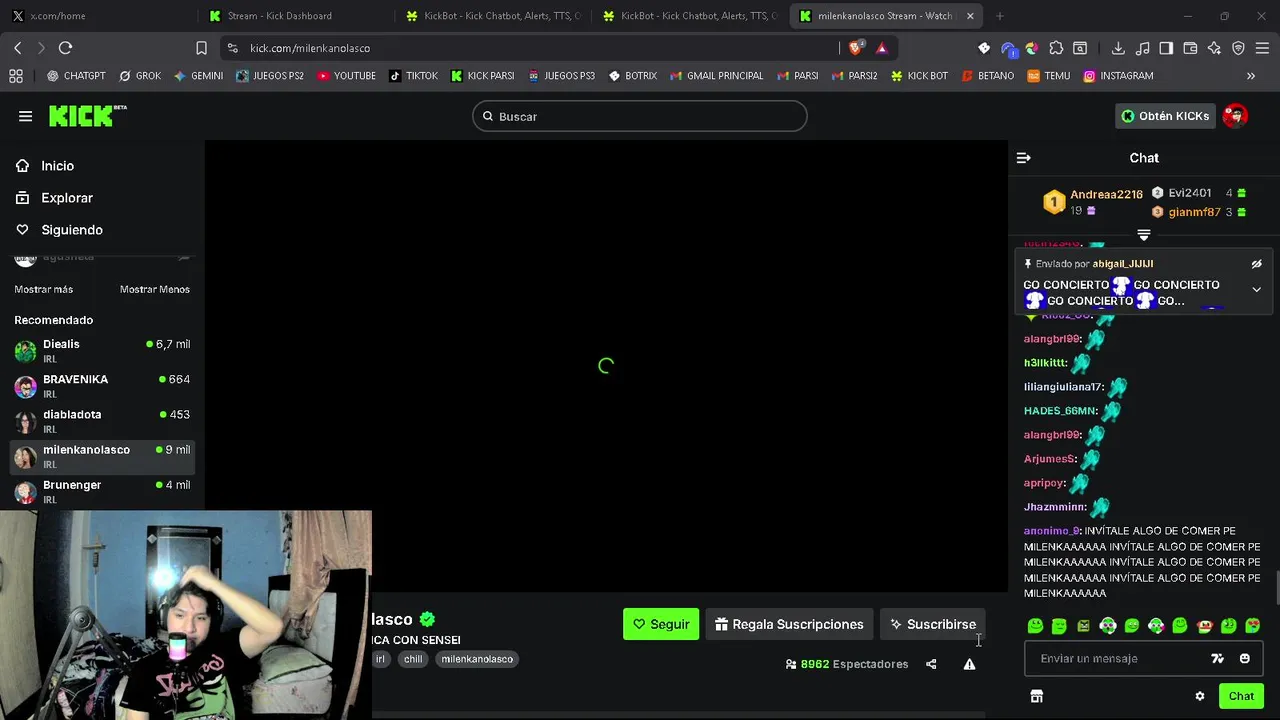1280x720 pixels.
Task: Select the first green smiling emote
Action: (x=1035, y=626)
